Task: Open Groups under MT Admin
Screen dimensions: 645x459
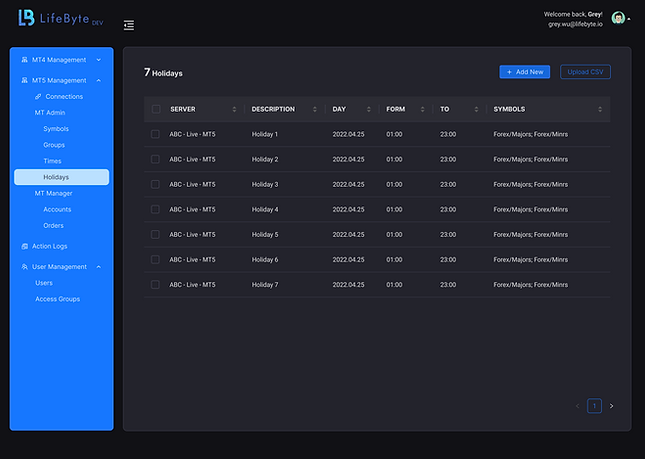Action: pos(54,145)
